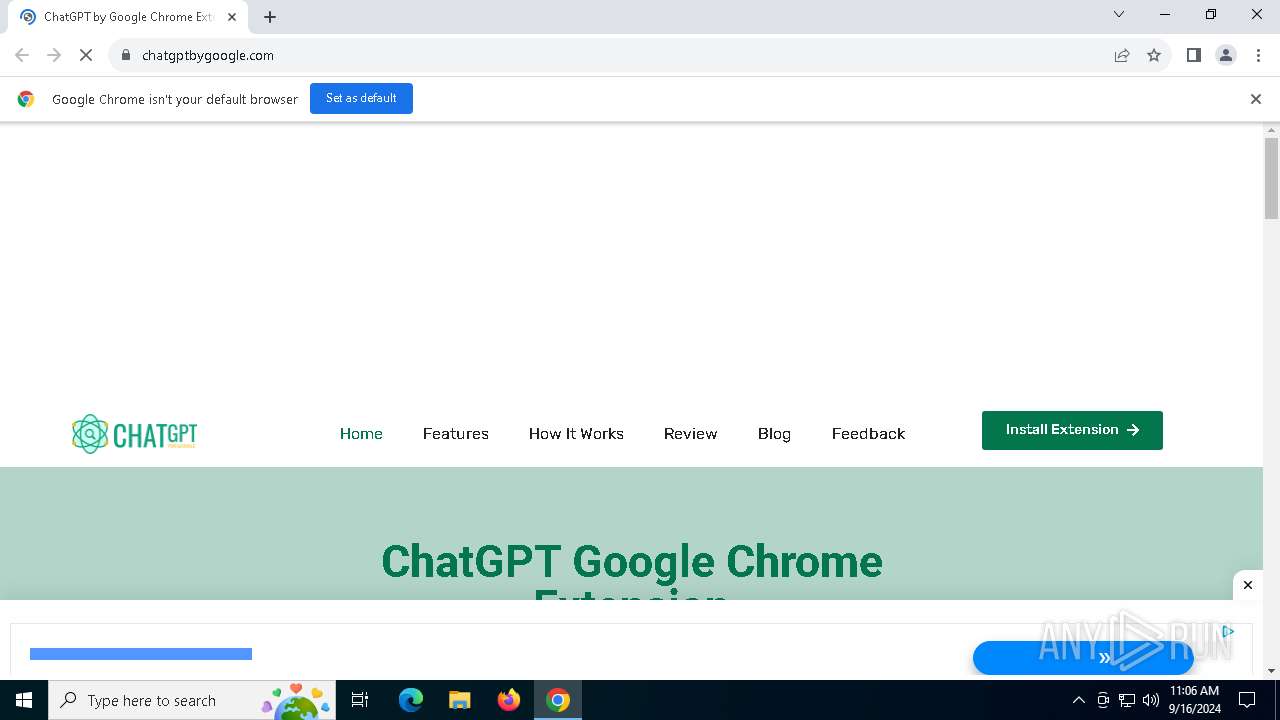
Task: Open the Chrome side panel
Action: coord(1194,55)
